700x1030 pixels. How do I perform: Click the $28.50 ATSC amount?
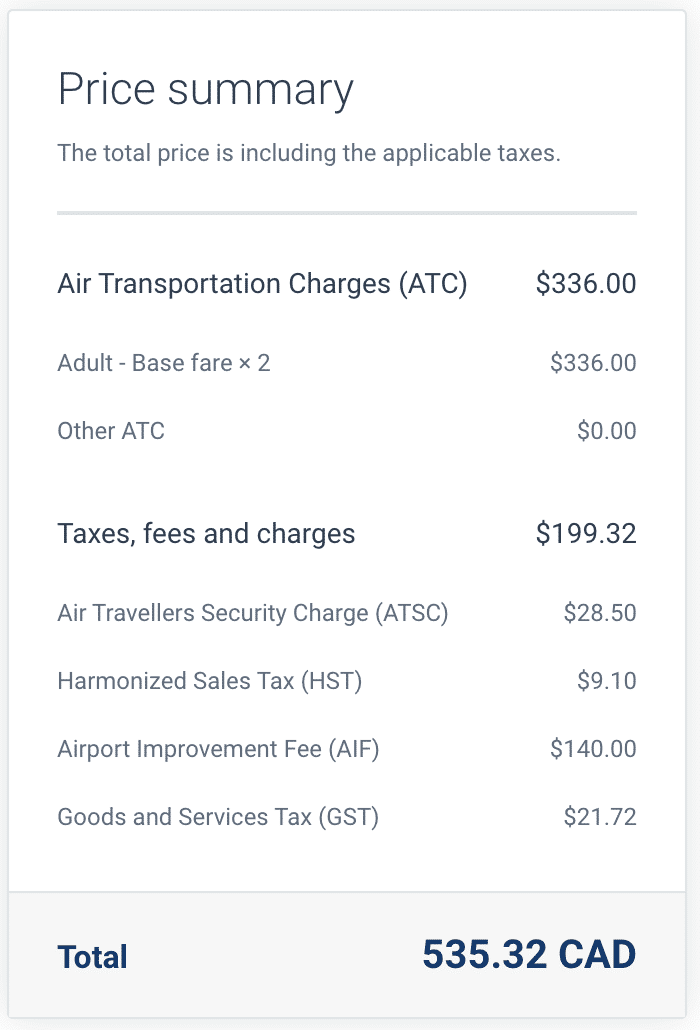coord(600,613)
